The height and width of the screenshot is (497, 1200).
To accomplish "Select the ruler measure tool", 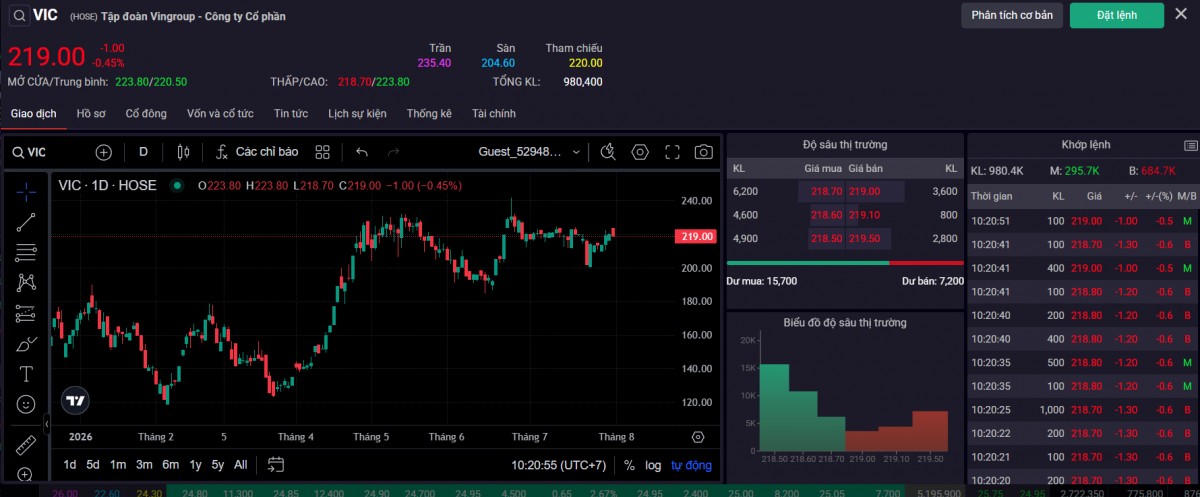I will click(x=26, y=444).
